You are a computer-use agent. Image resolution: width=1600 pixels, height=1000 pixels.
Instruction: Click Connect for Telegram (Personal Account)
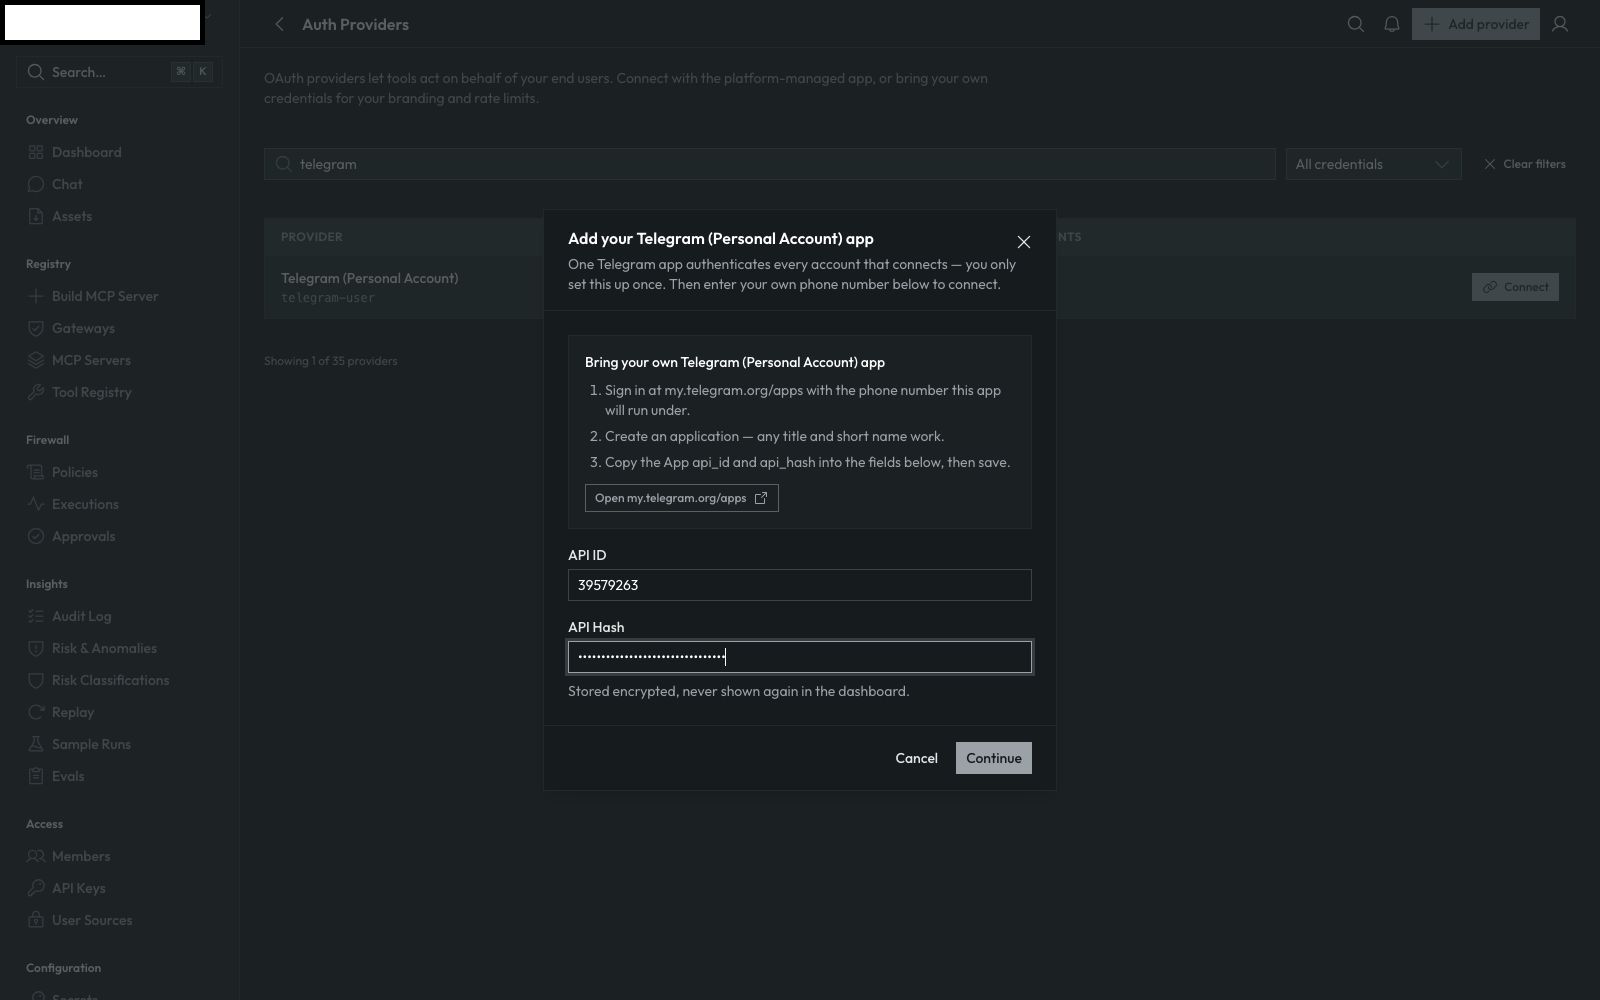pos(1515,287)
